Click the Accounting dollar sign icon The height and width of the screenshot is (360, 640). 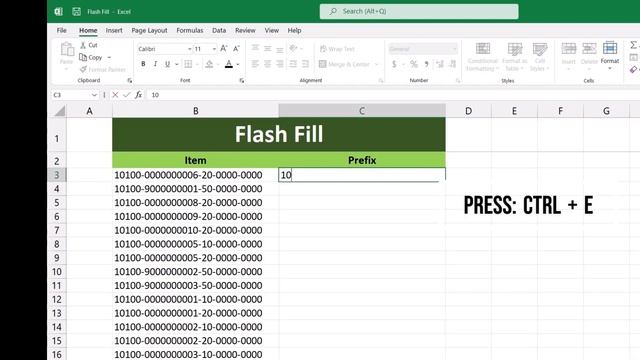394,64
